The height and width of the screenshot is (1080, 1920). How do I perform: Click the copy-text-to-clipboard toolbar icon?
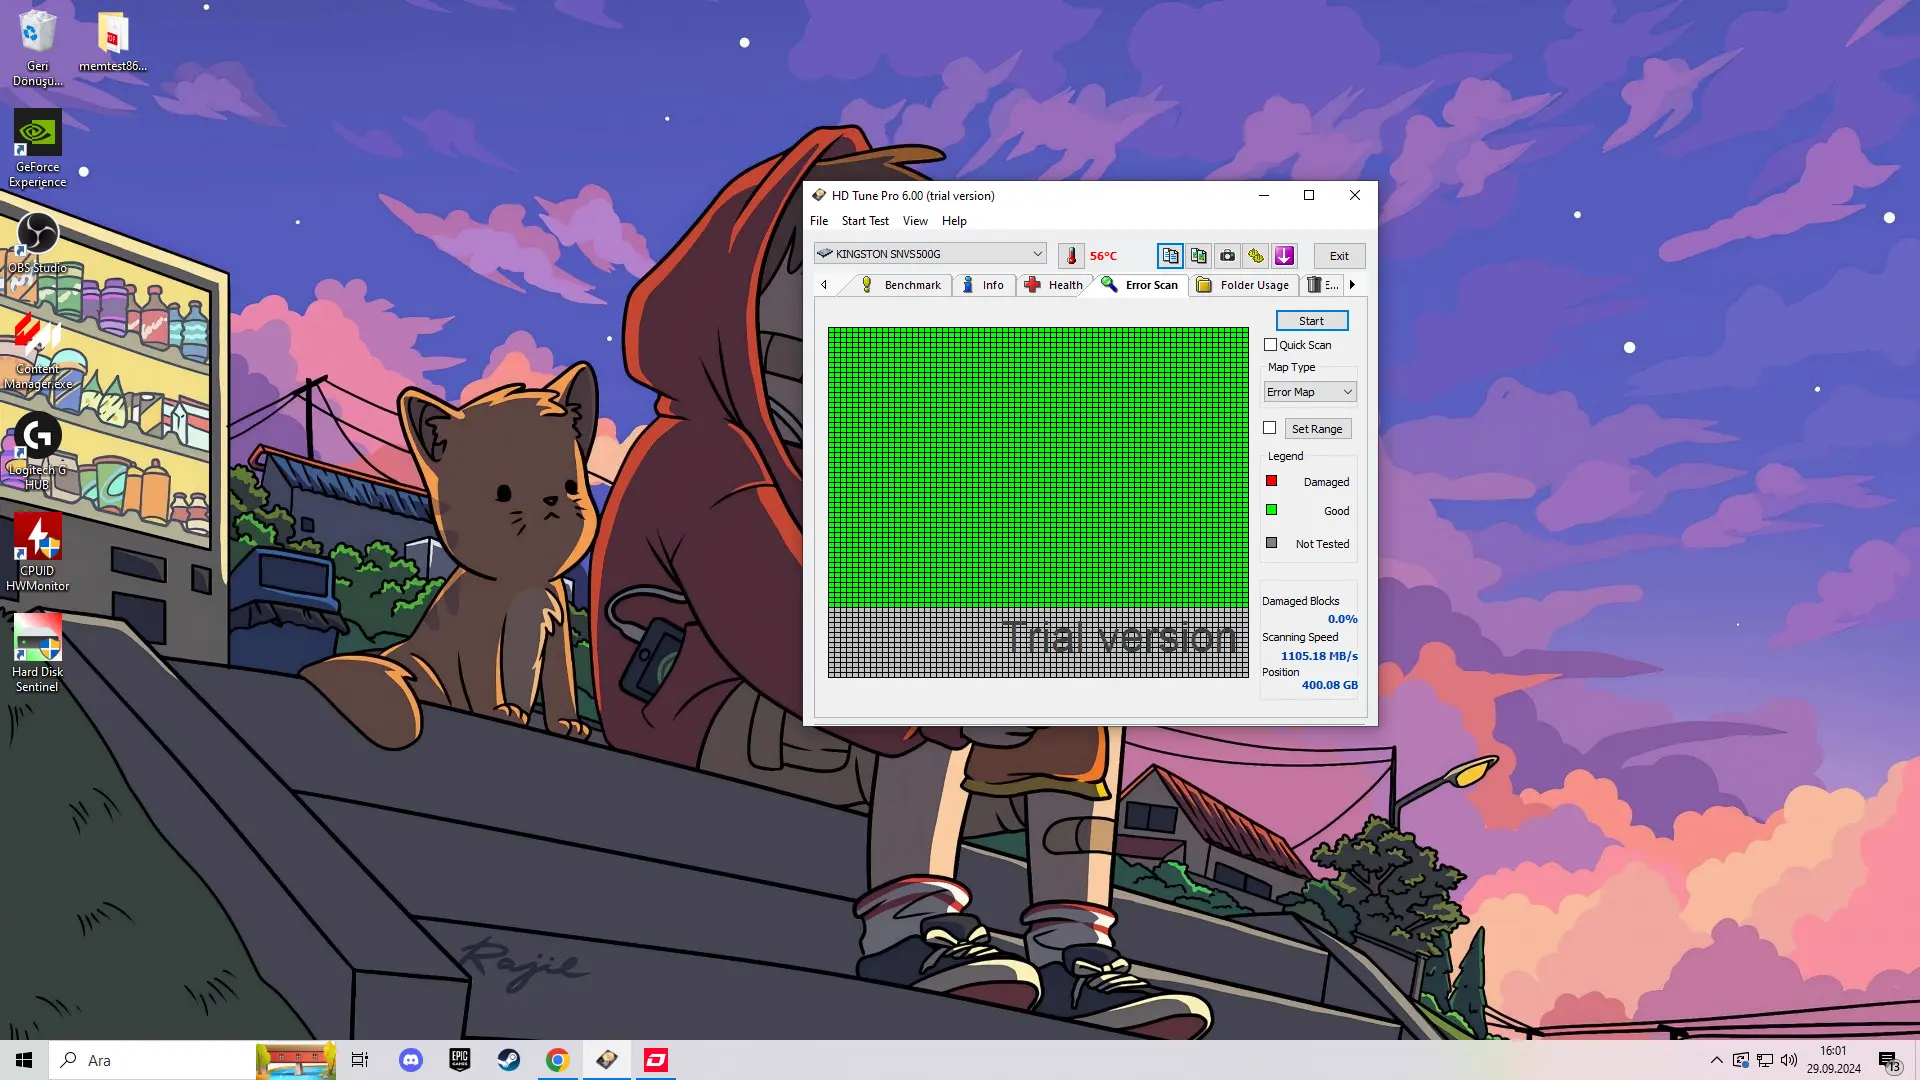(x=1170, y=256)
